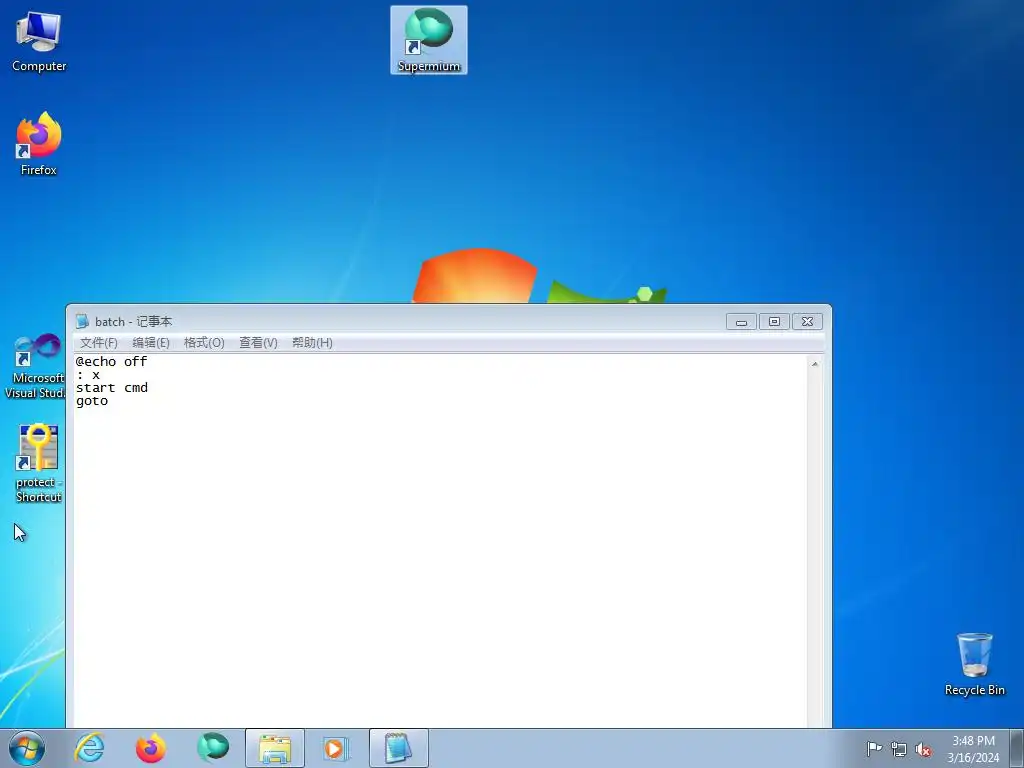1024x768 pixels.
Task: Select the Firefox desktop shortcut
Action: [39, 144]
